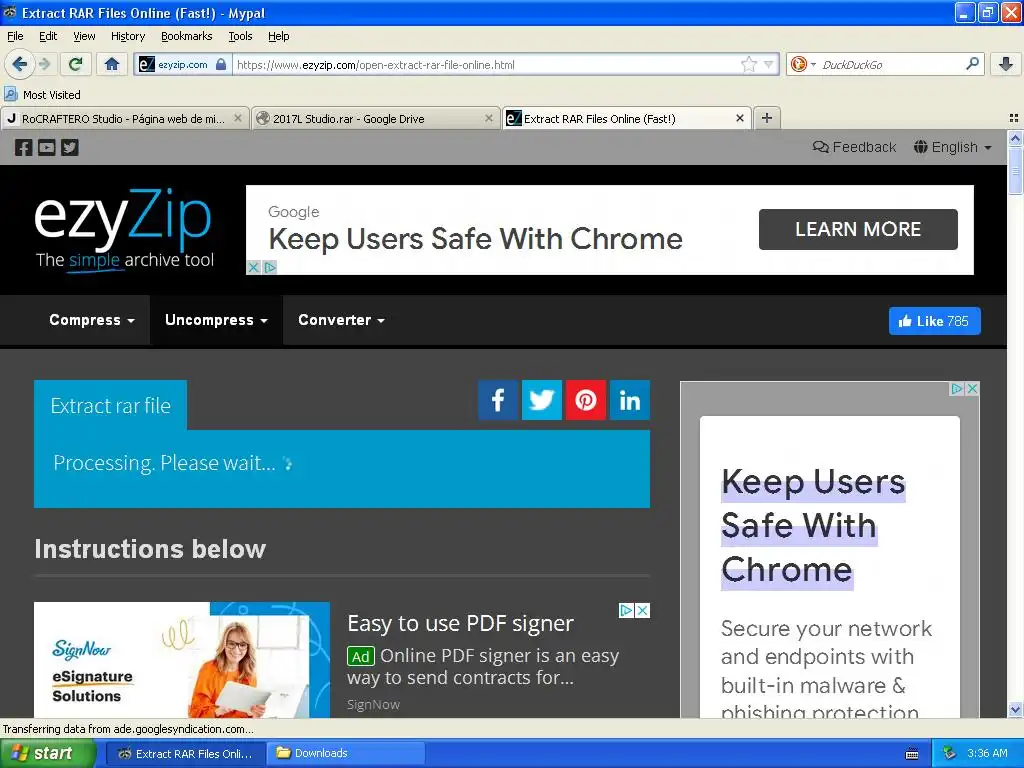Close the RoCRAFTERO Studio tab
Image resolution: width=1024 pixels, height=768 pixels.
(238, 118)
